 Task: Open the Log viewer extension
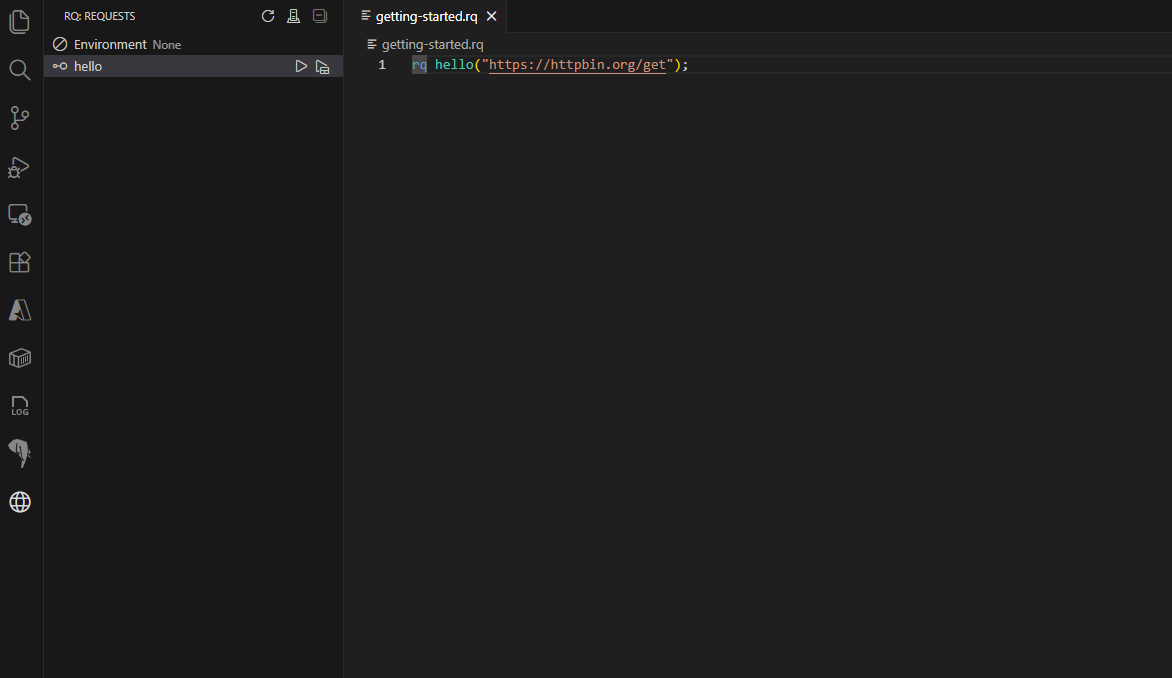[20, 405]
